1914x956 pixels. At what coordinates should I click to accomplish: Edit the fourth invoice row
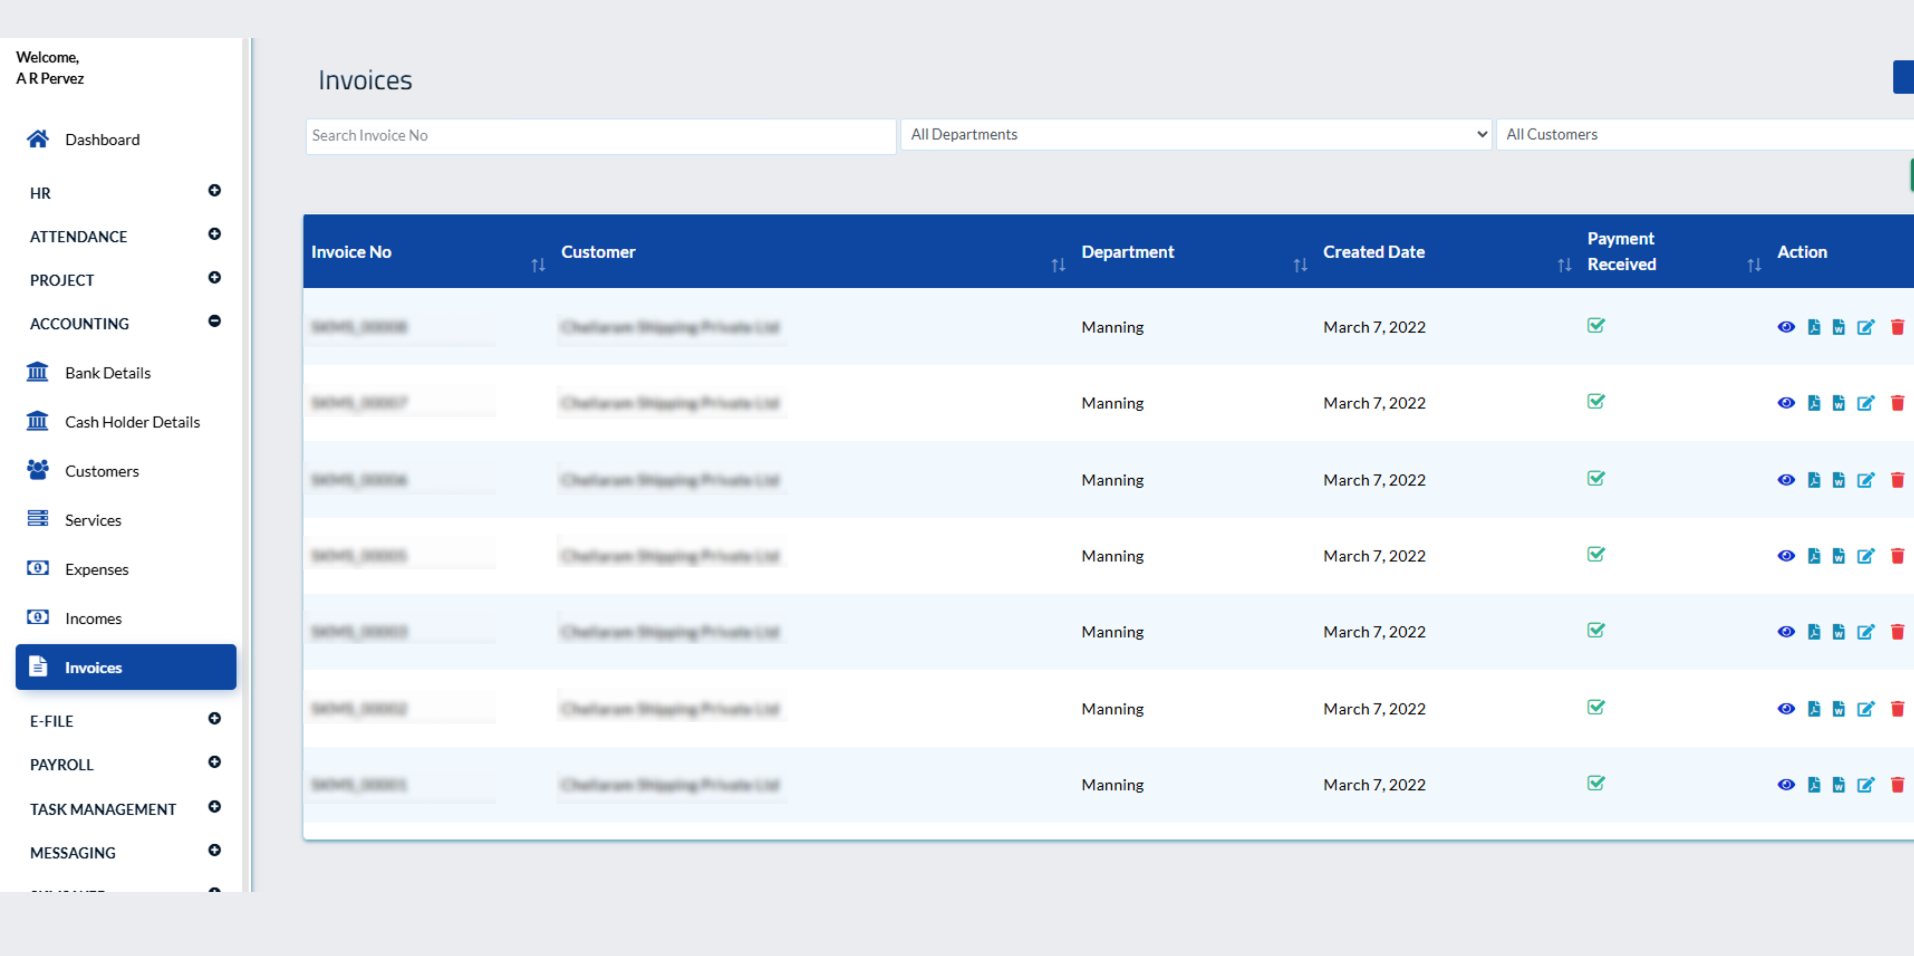click(x=1866, y=556)
